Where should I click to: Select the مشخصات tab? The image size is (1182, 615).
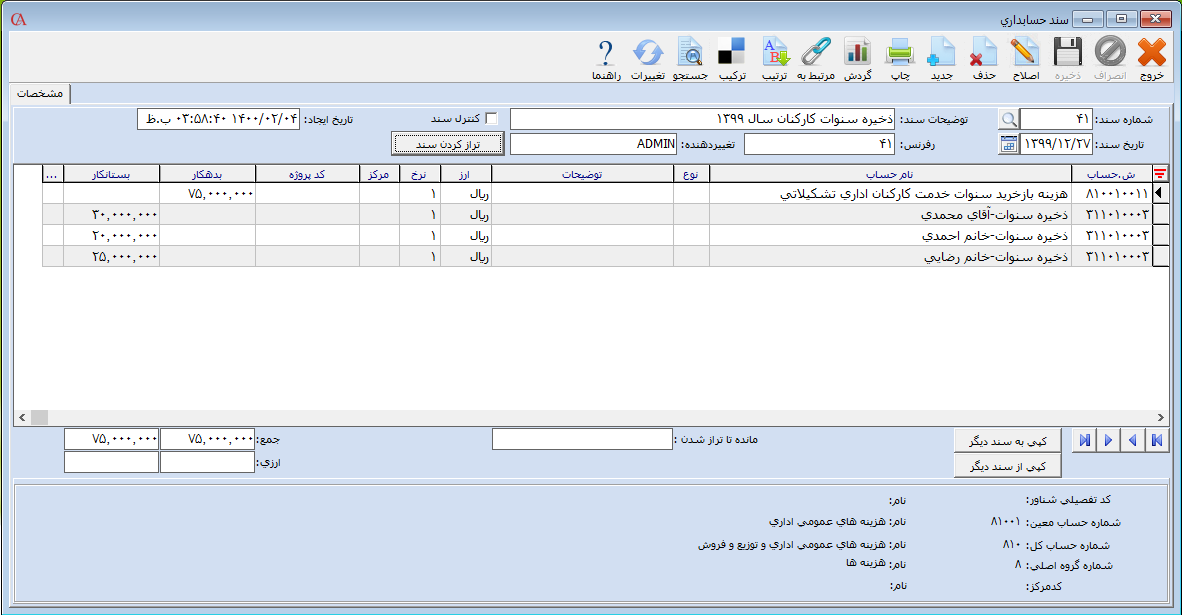click(x=41, y=93)
